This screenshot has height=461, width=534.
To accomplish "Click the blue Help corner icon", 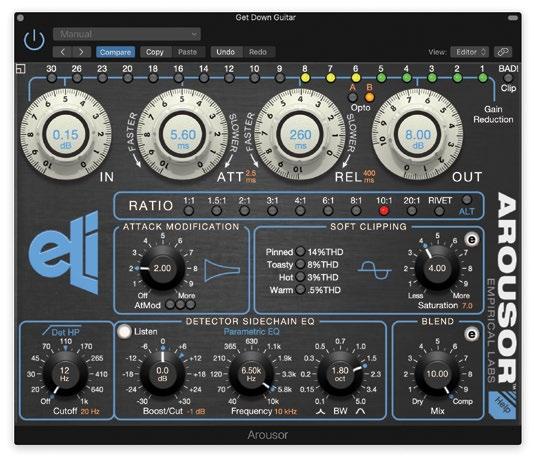I will coord(502,405).
